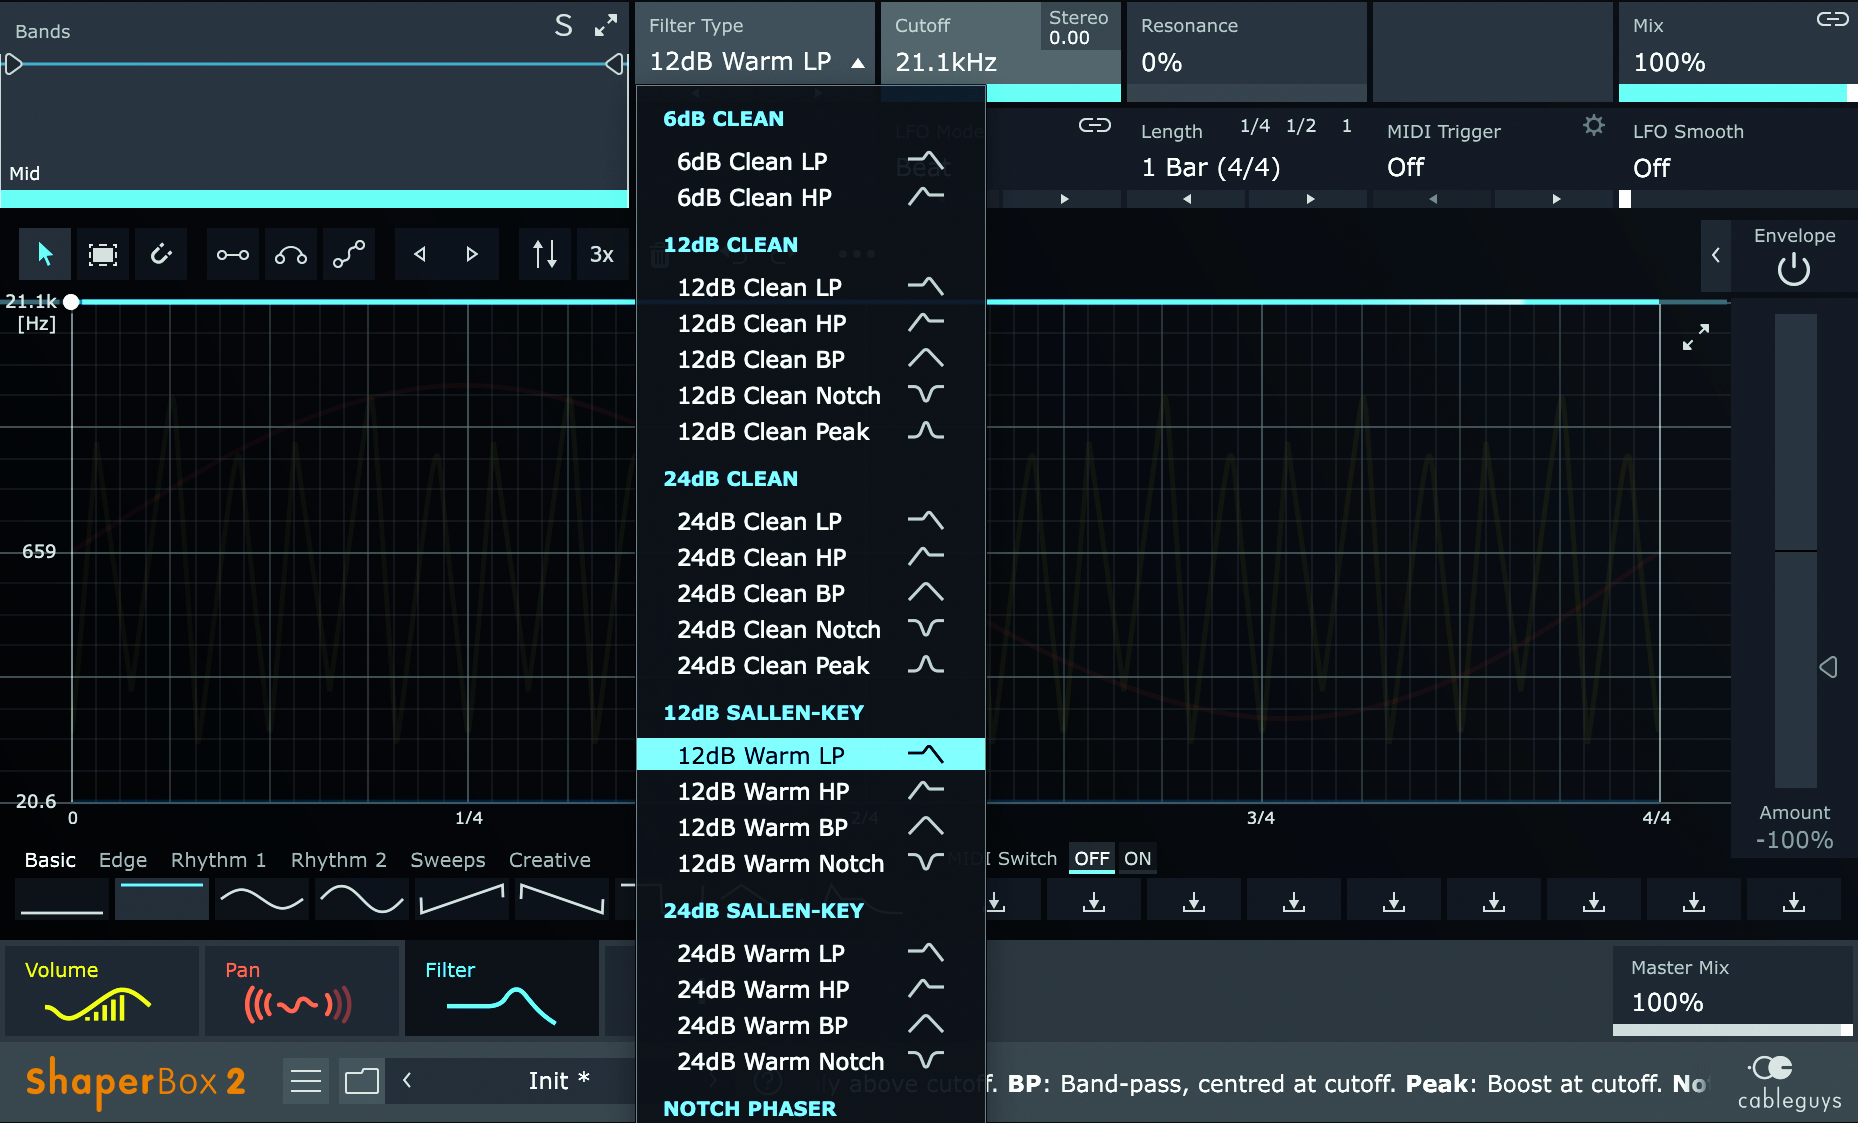Open MIDI Trigger settings gear
1858x1123 pixels.
(x=1594, y=125)
